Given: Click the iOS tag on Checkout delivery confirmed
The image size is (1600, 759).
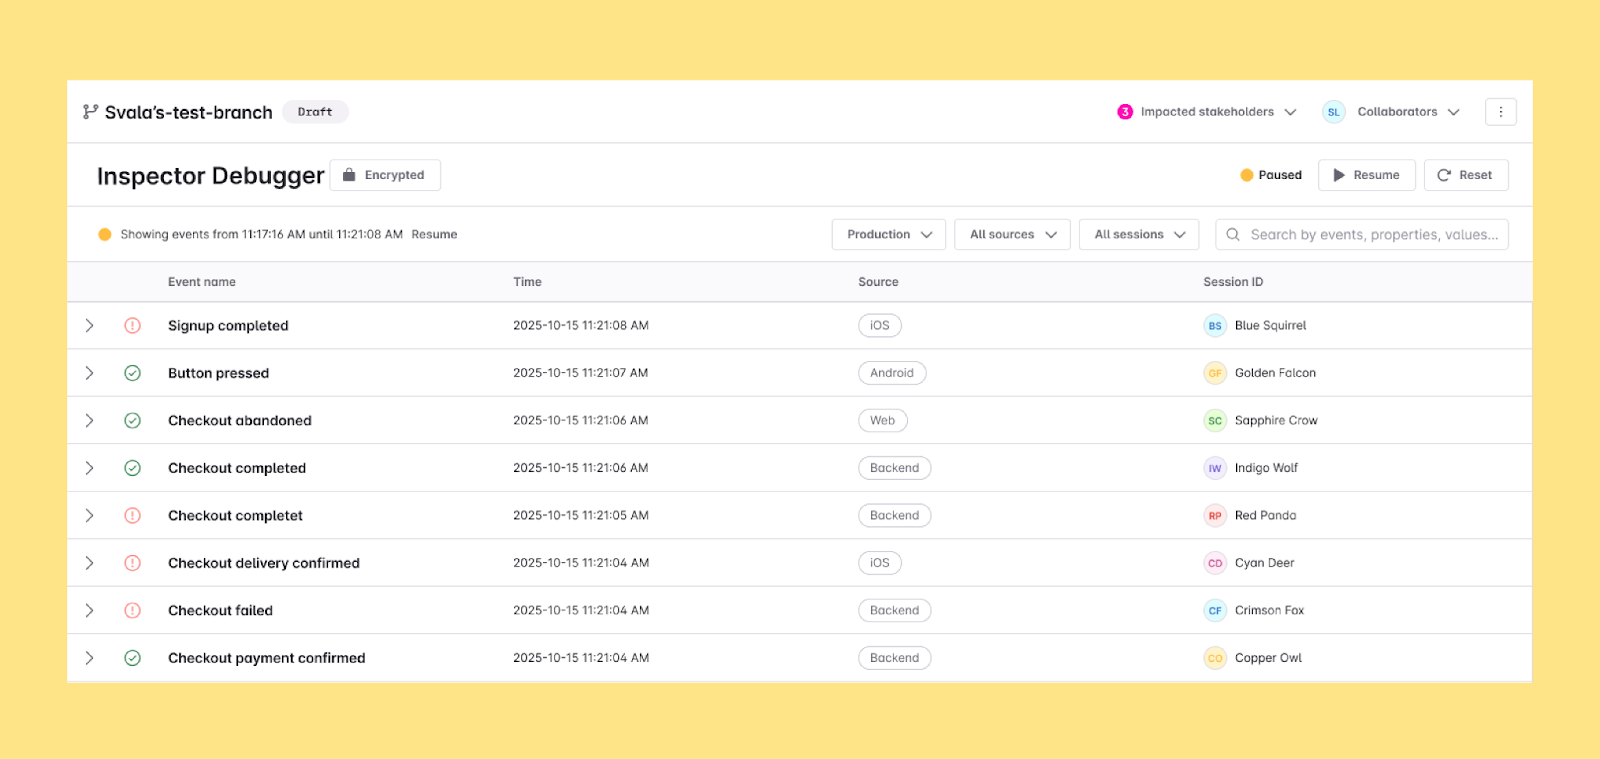Looking at the screenshot, I should 880,563.
